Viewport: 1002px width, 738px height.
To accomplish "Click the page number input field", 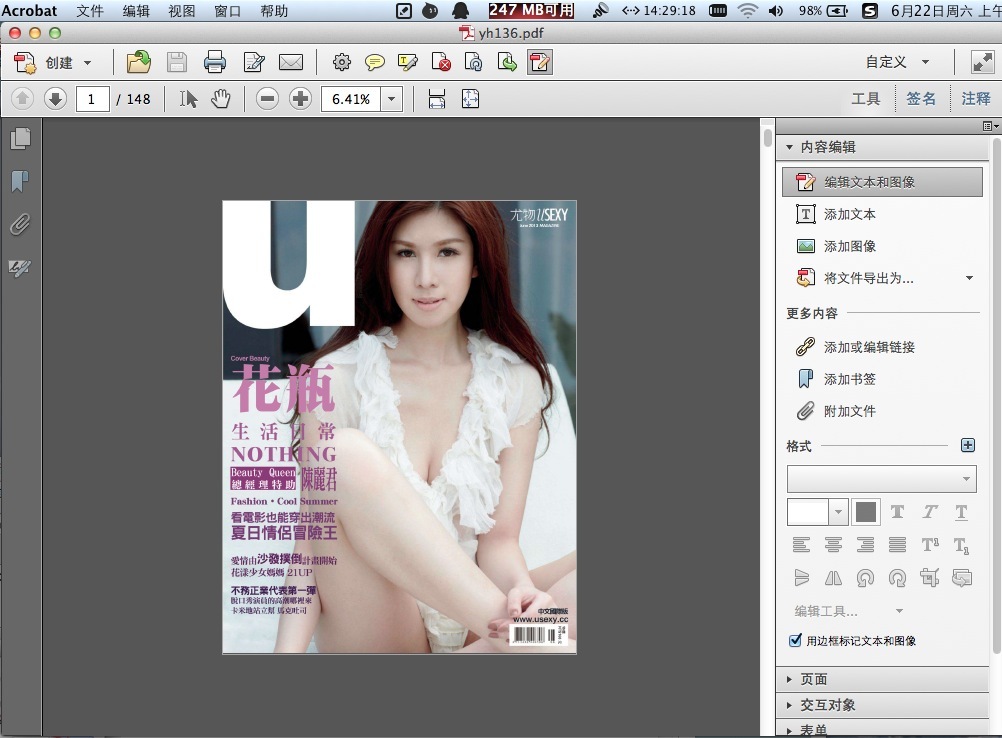I will 92,99.
